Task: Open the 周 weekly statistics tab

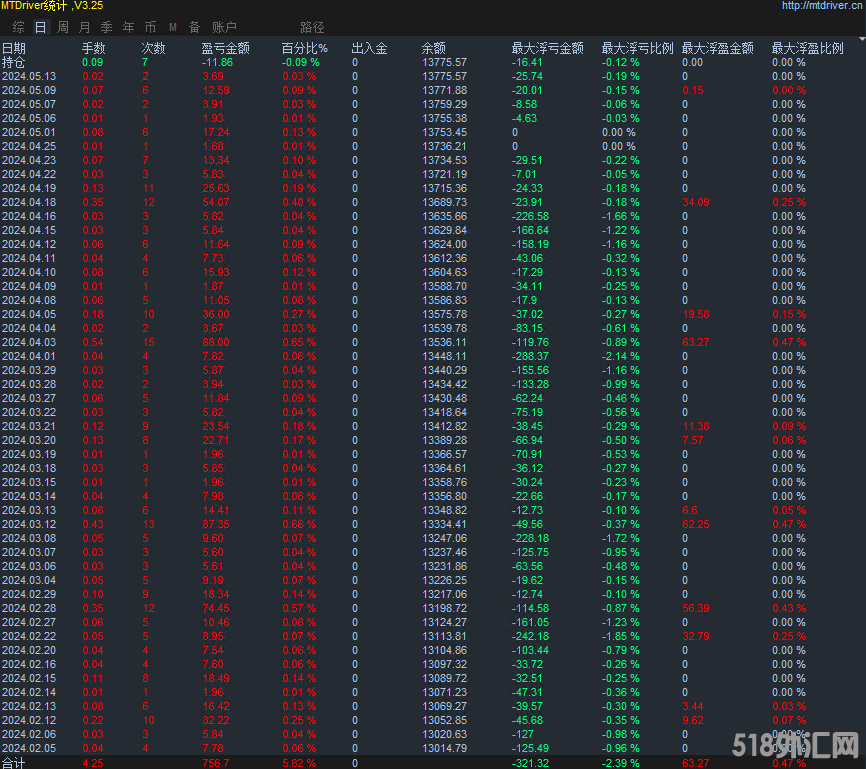Action: (x=63, y=27)
